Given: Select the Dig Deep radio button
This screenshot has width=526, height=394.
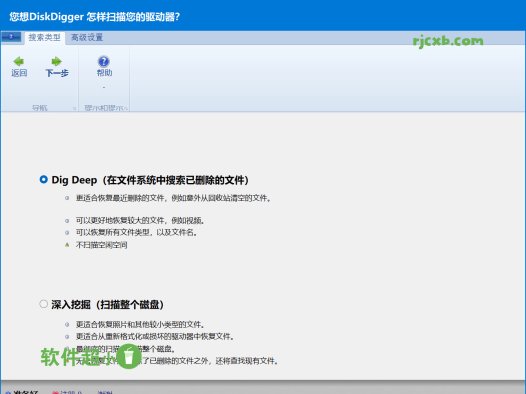Looking at the screenshot, I should [44, 179].
